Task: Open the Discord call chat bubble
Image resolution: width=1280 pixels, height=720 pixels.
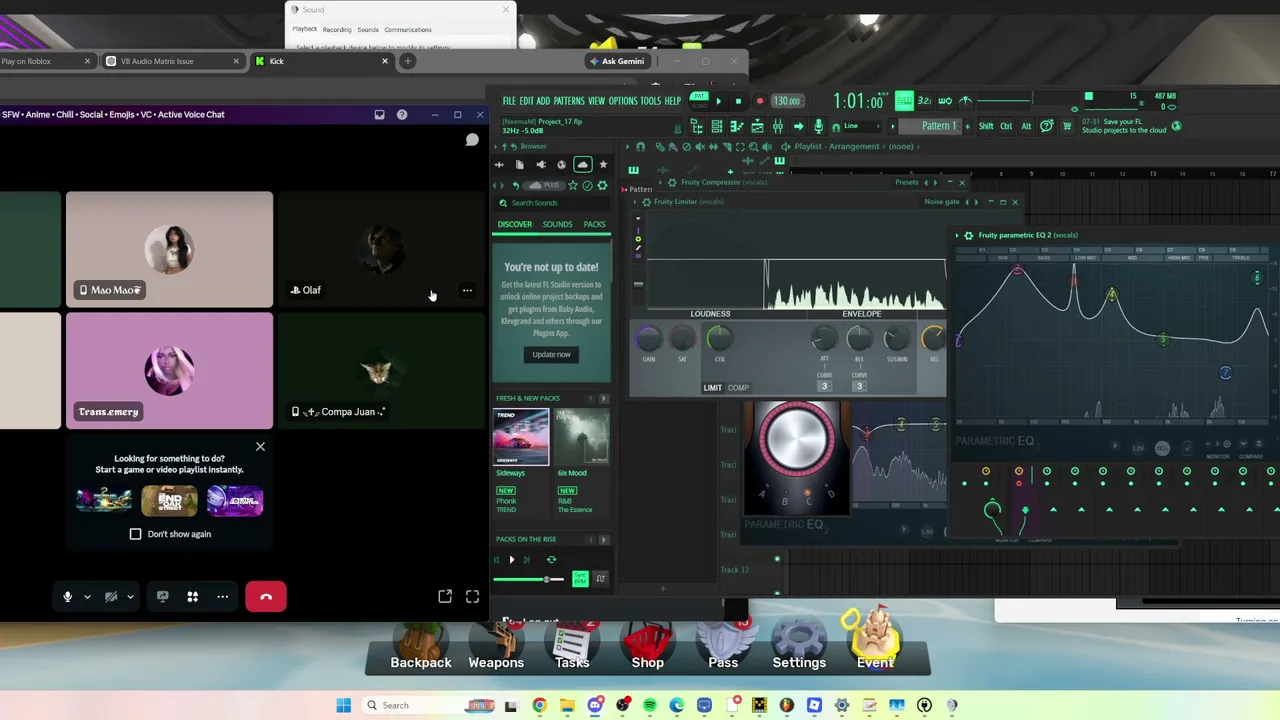Action: 472,140
